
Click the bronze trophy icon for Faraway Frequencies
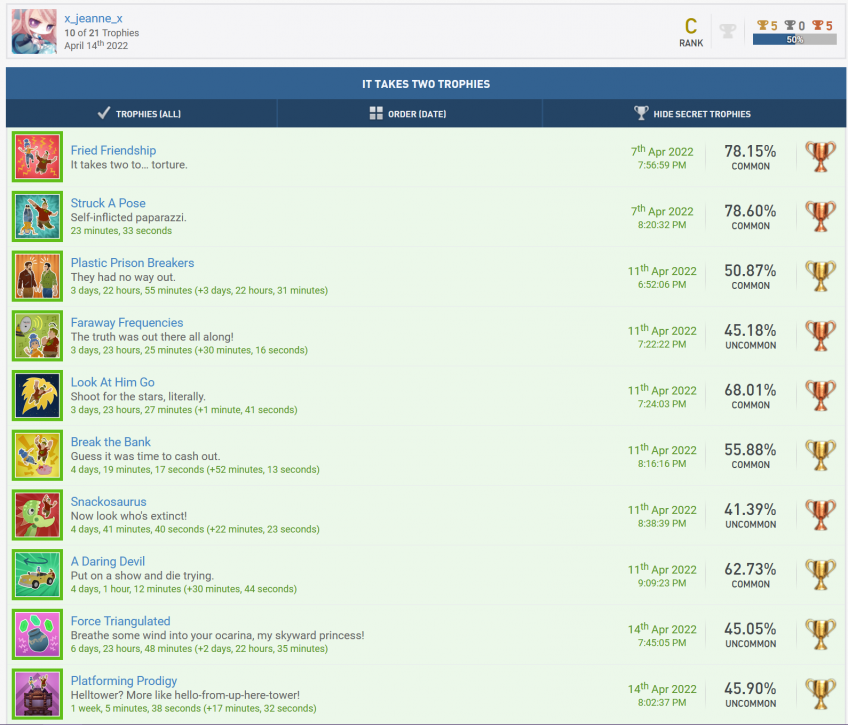[820, 336]
